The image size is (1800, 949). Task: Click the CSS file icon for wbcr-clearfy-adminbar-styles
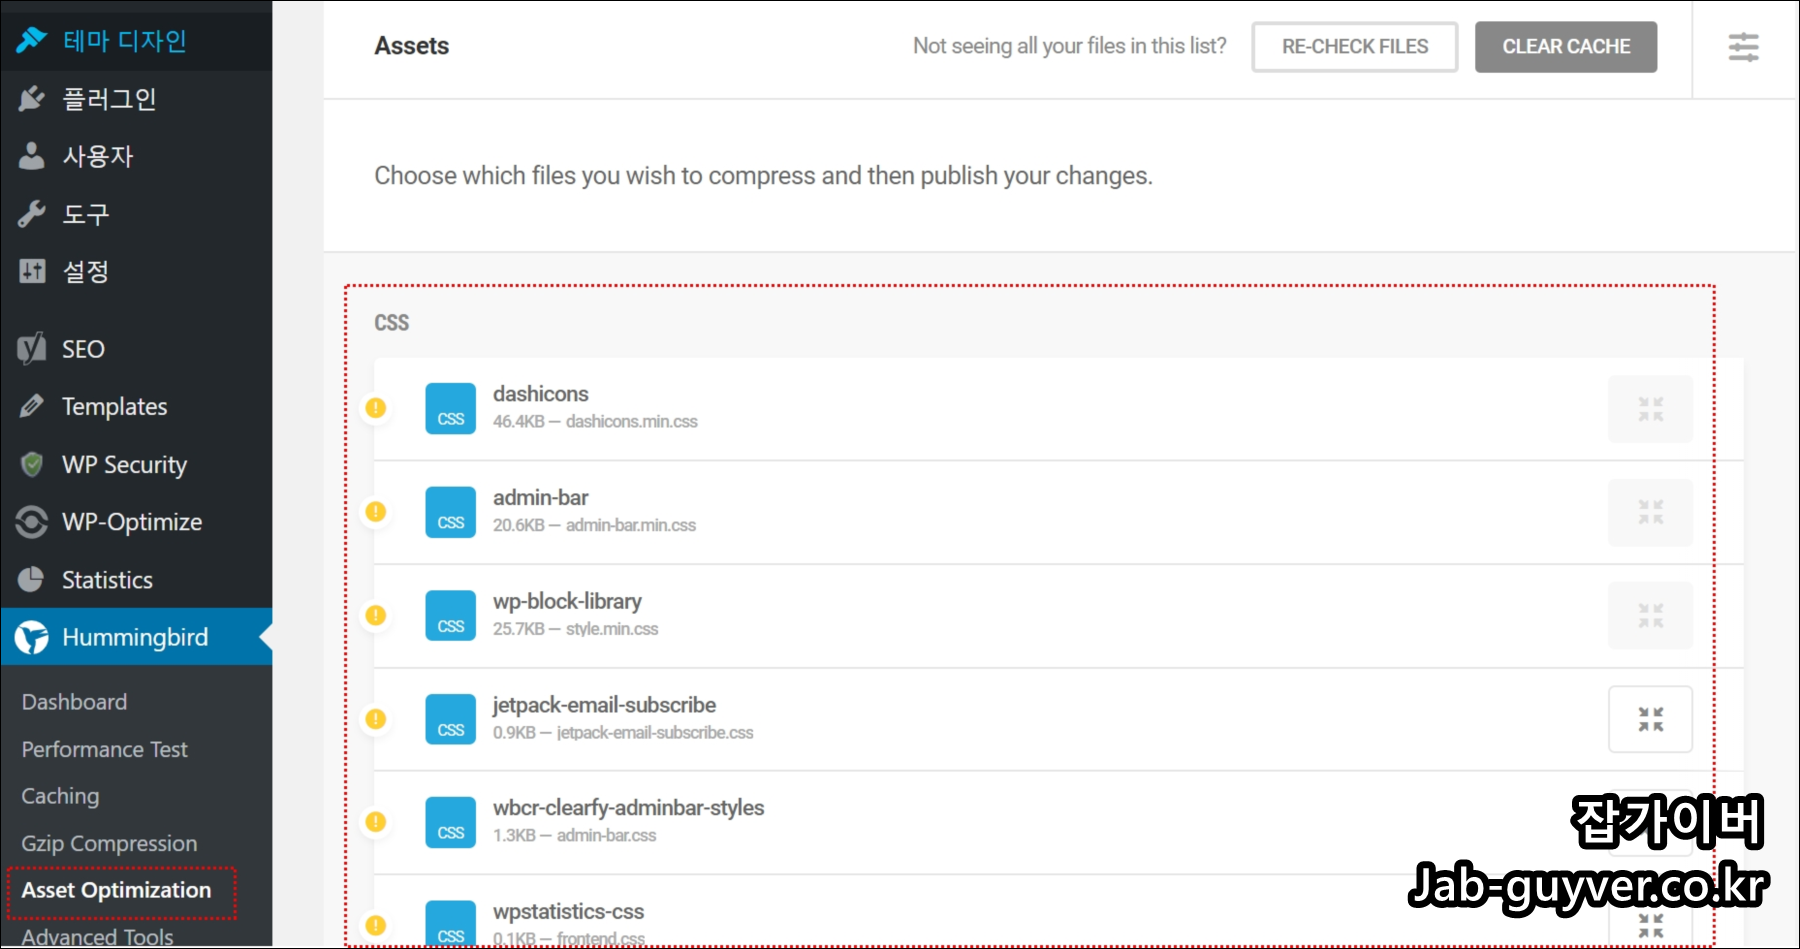pyautogui.click(x=450, y=822)
